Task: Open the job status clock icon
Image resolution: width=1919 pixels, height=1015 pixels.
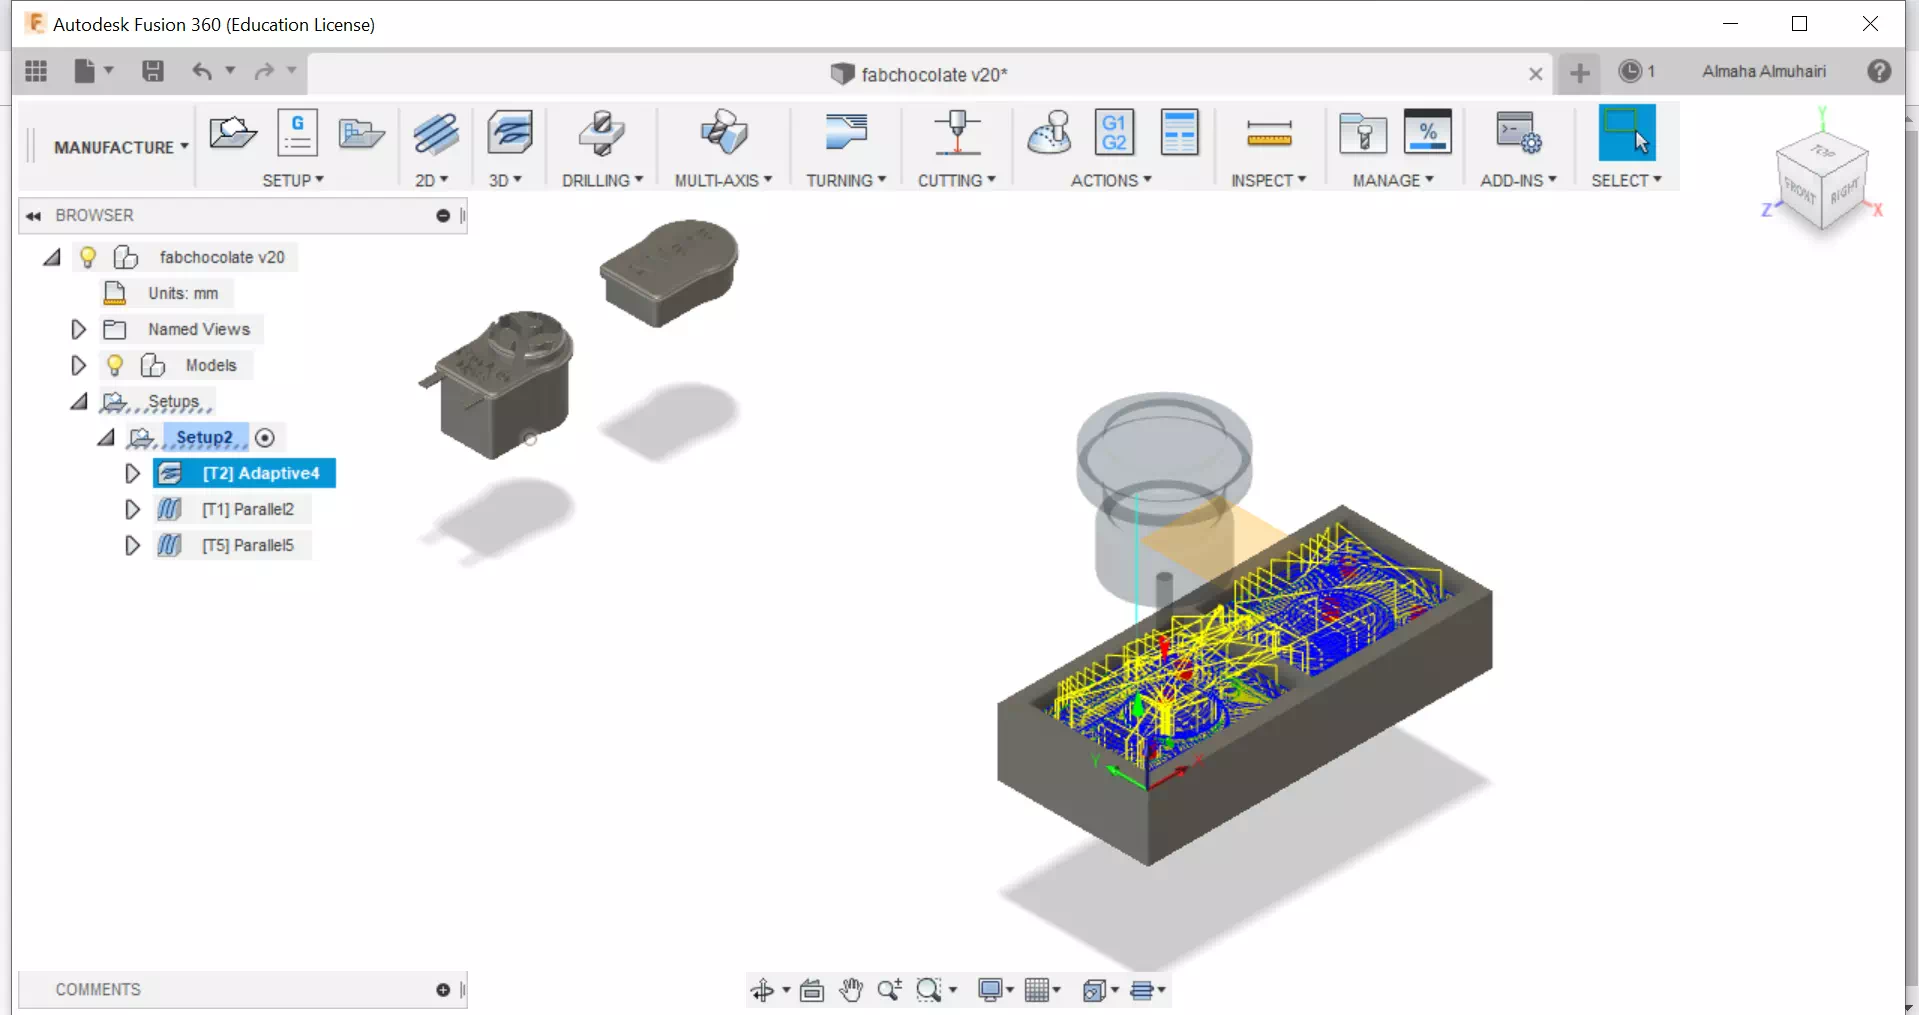Action: (x=1630, y=71)
